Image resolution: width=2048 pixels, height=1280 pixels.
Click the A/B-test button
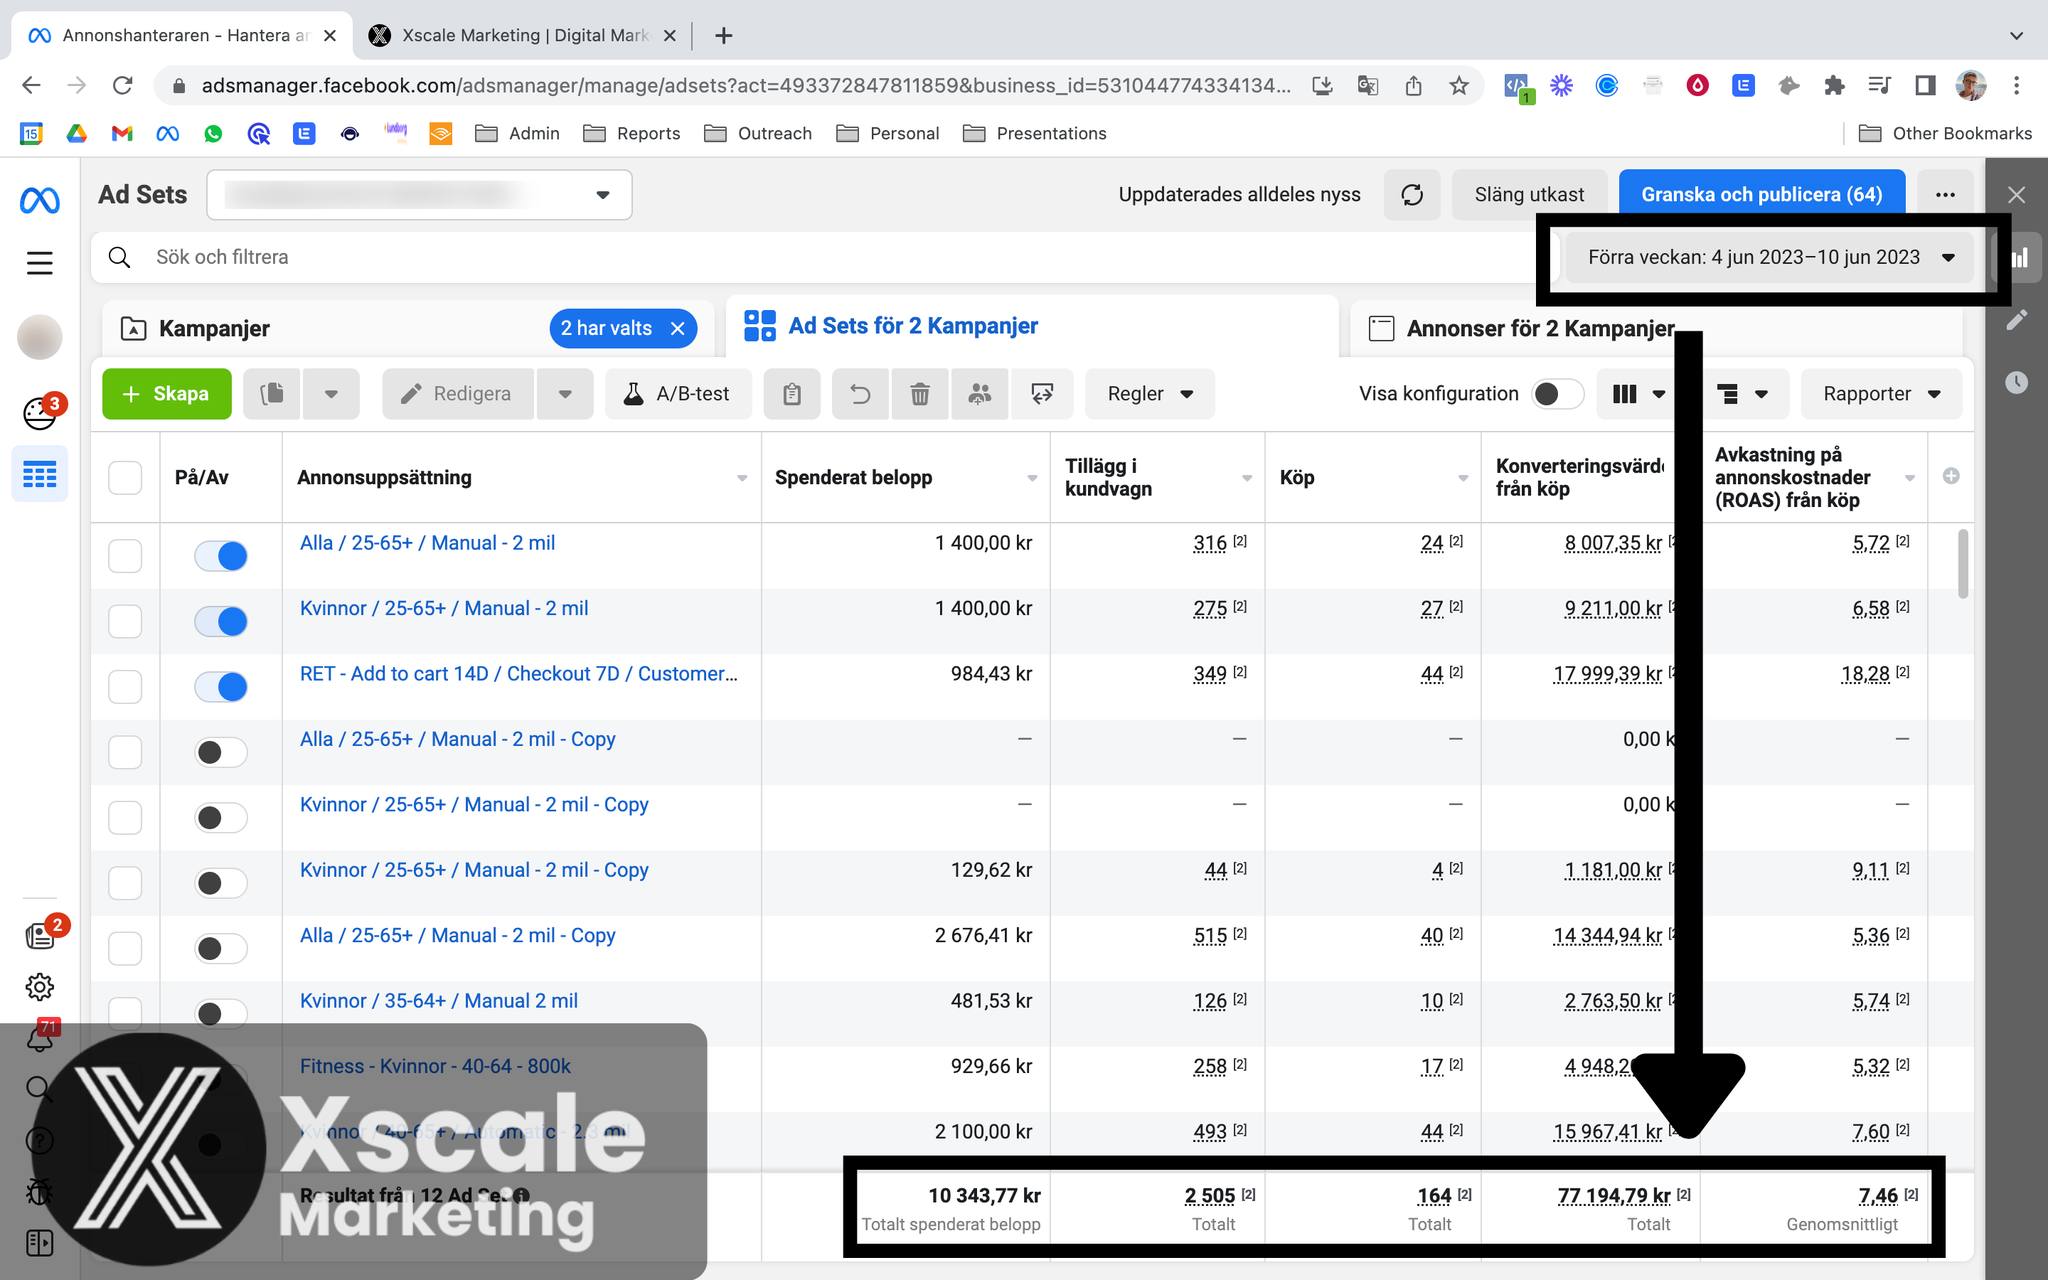pos(678,394)
